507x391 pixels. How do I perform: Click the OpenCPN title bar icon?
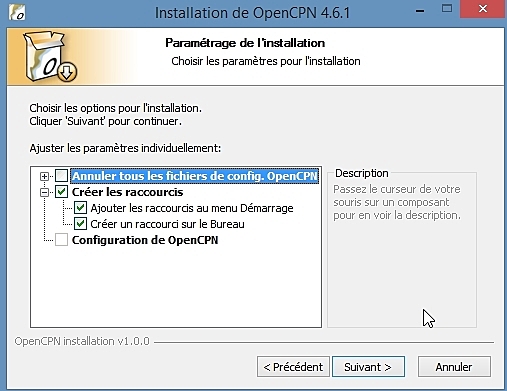coord(17,13)
